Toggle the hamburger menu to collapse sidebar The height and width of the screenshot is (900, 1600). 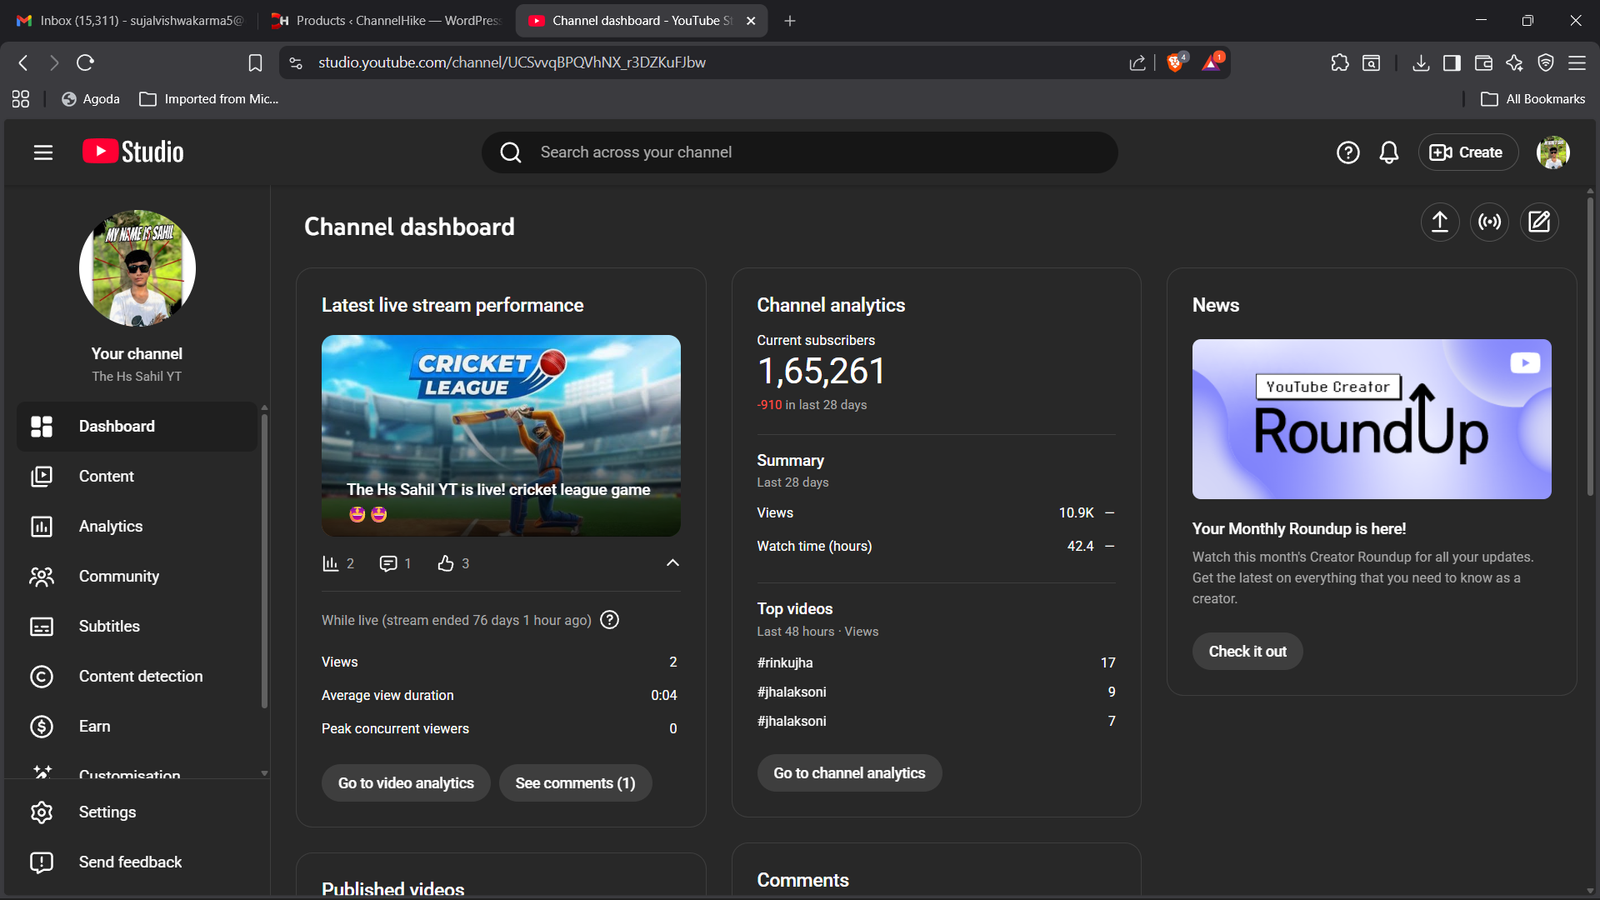pos(43,152)
